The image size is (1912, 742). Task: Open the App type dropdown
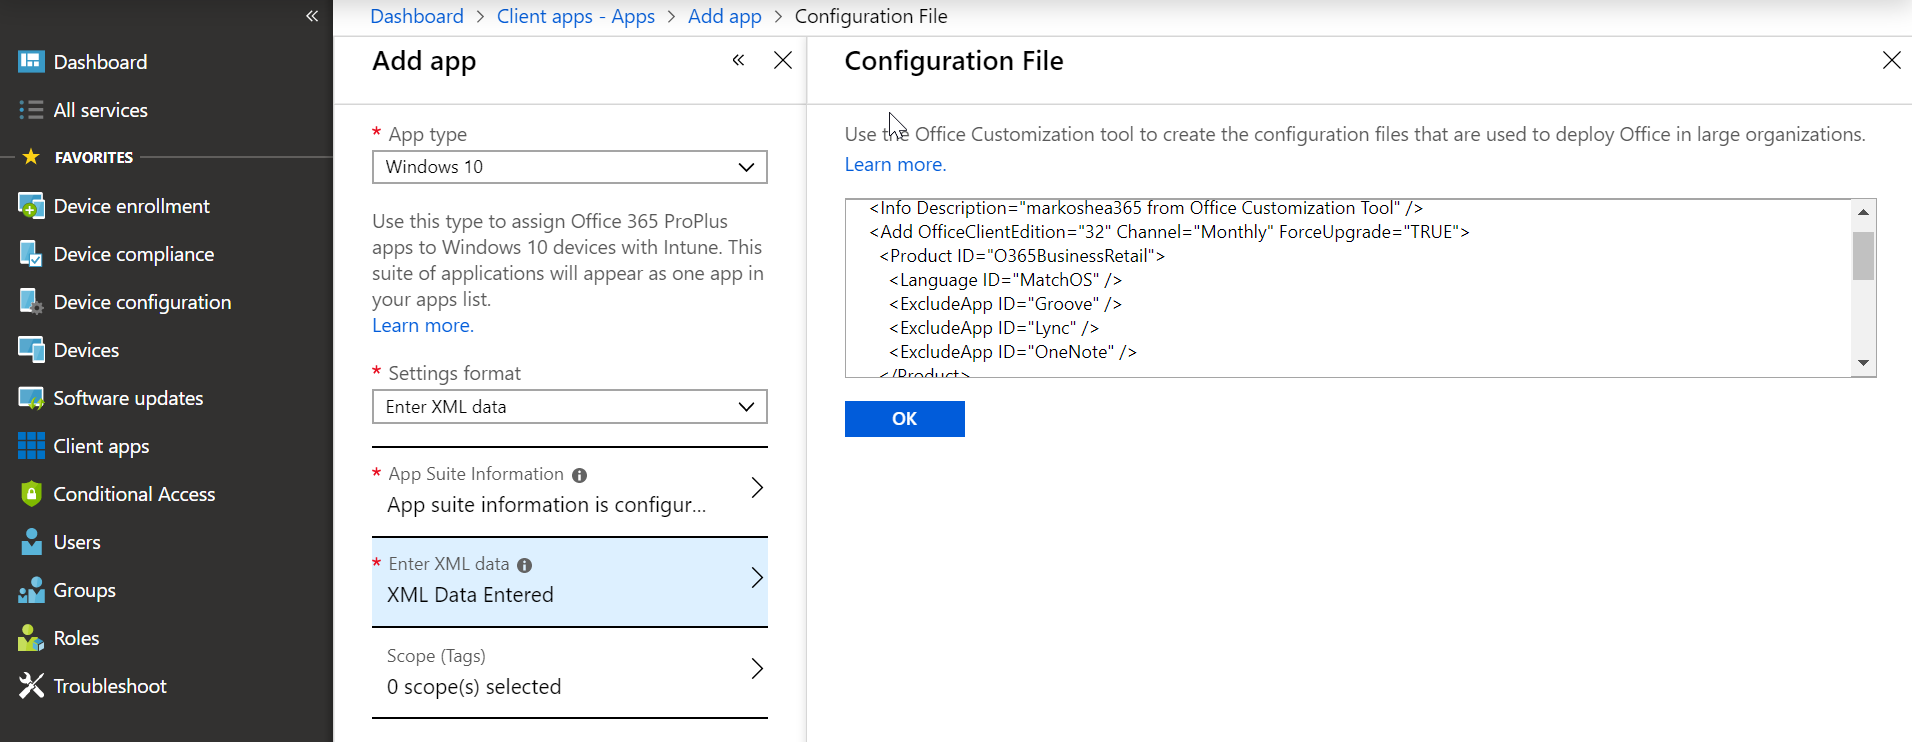click(x=569, y=167)
